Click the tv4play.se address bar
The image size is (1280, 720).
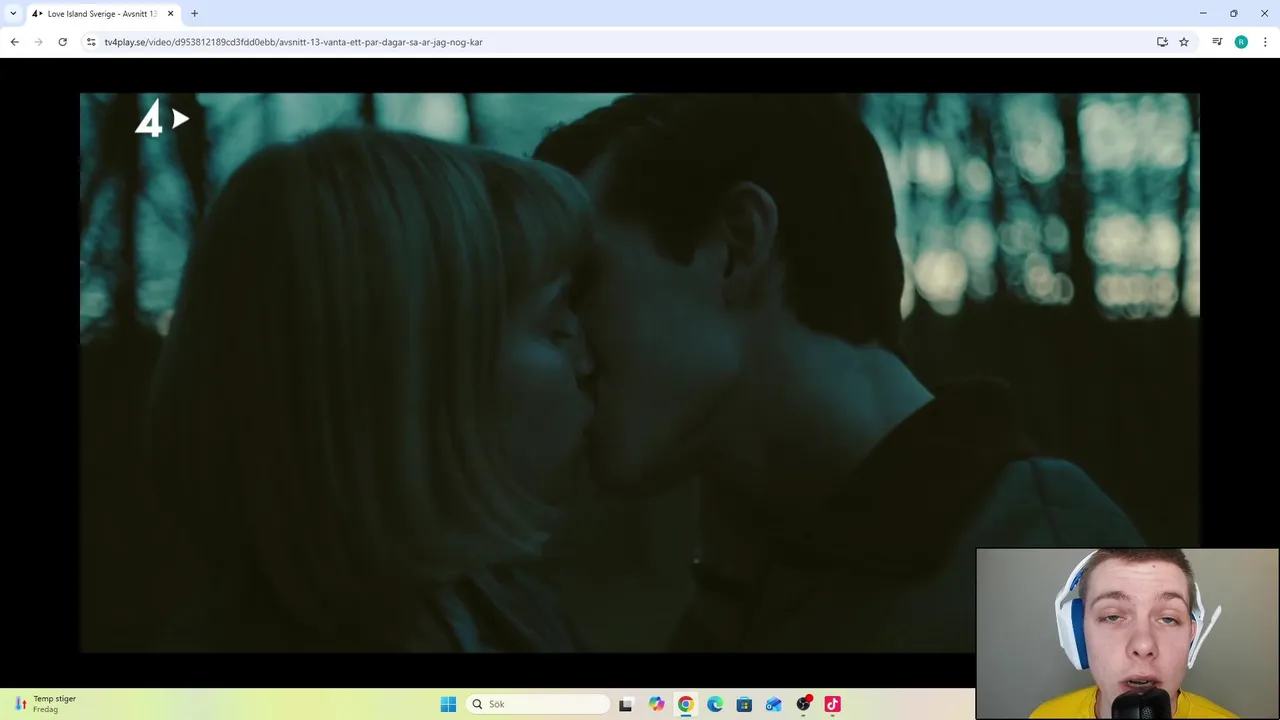click(620, 42)
